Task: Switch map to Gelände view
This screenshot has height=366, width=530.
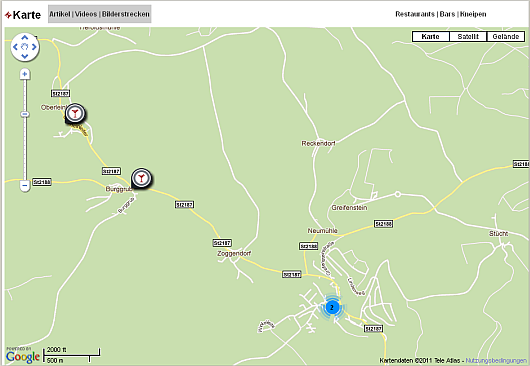Action: click(506, 36)
